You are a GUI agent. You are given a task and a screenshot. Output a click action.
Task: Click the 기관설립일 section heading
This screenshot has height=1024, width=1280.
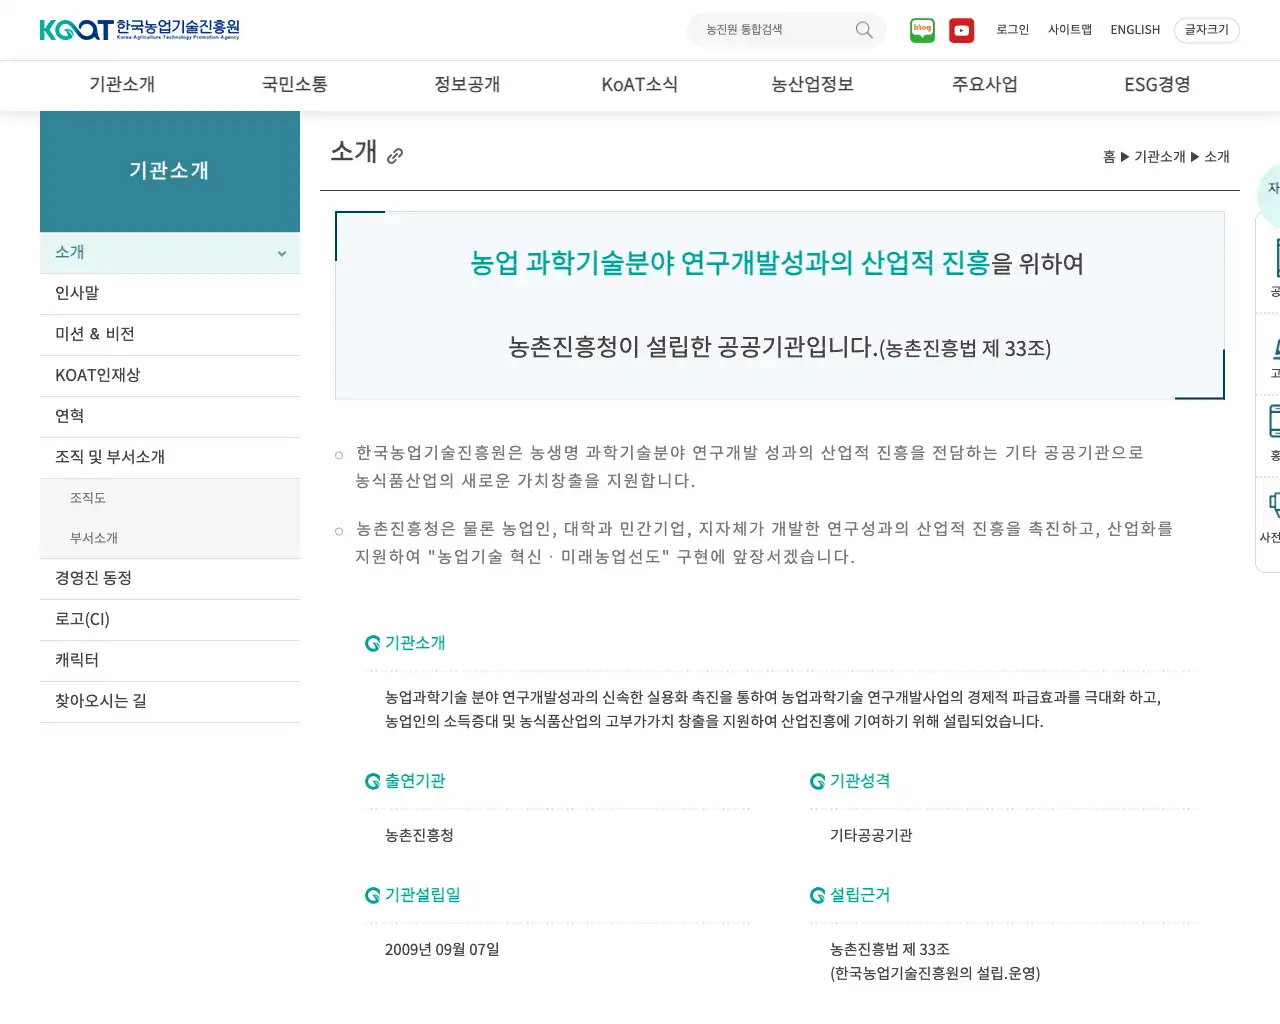click(x=422, y=895)
